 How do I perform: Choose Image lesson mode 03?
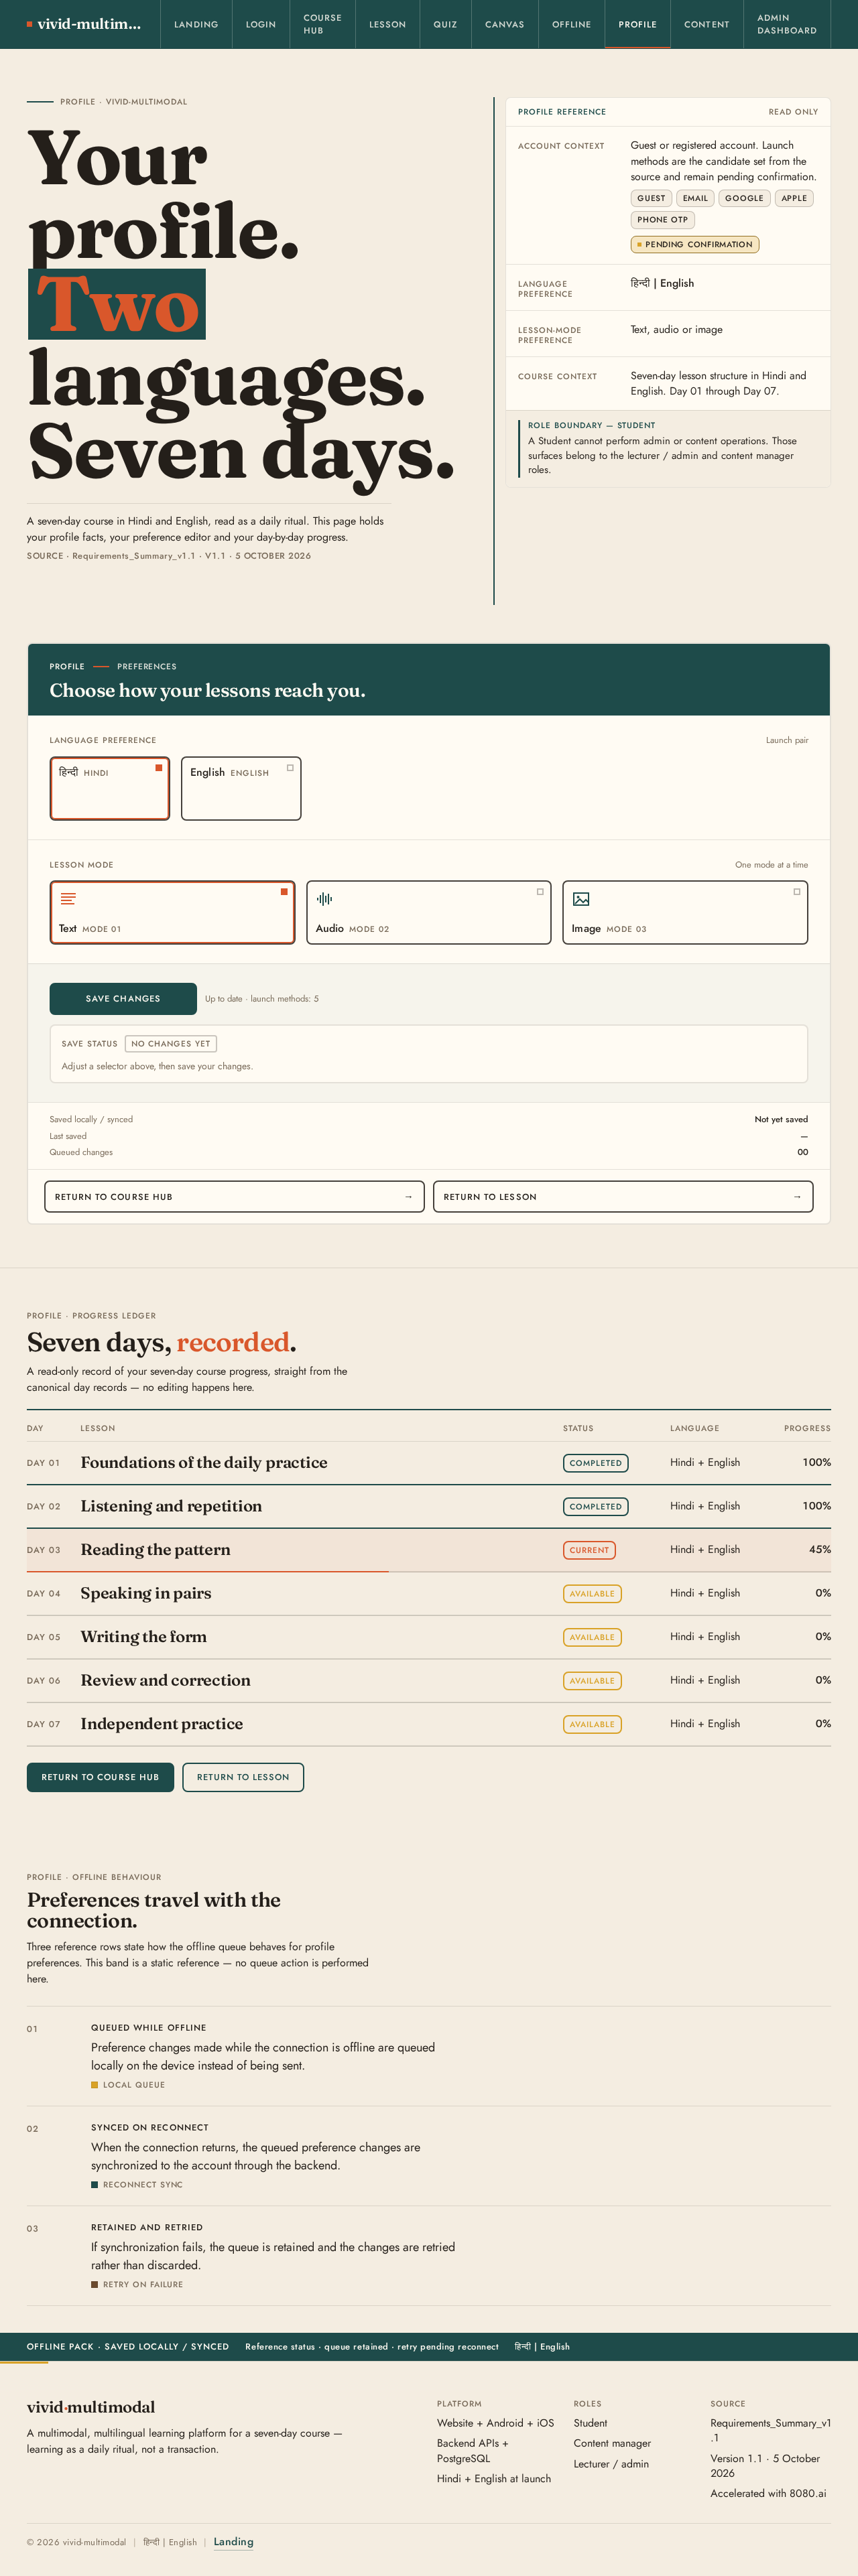pyautogui.click(x=685, y=913)
